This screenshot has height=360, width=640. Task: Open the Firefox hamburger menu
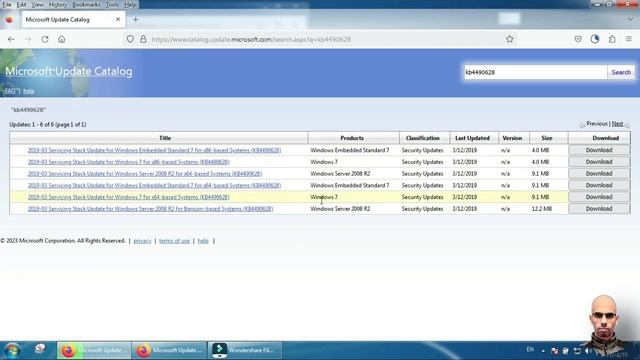pyautogui.click(x=629, y=39)
